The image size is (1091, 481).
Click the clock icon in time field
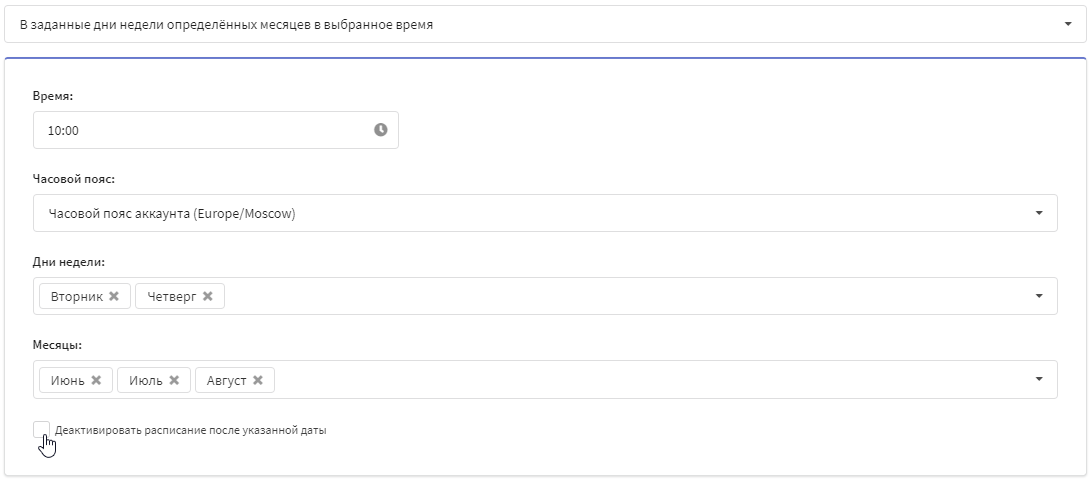pos(381,129)
